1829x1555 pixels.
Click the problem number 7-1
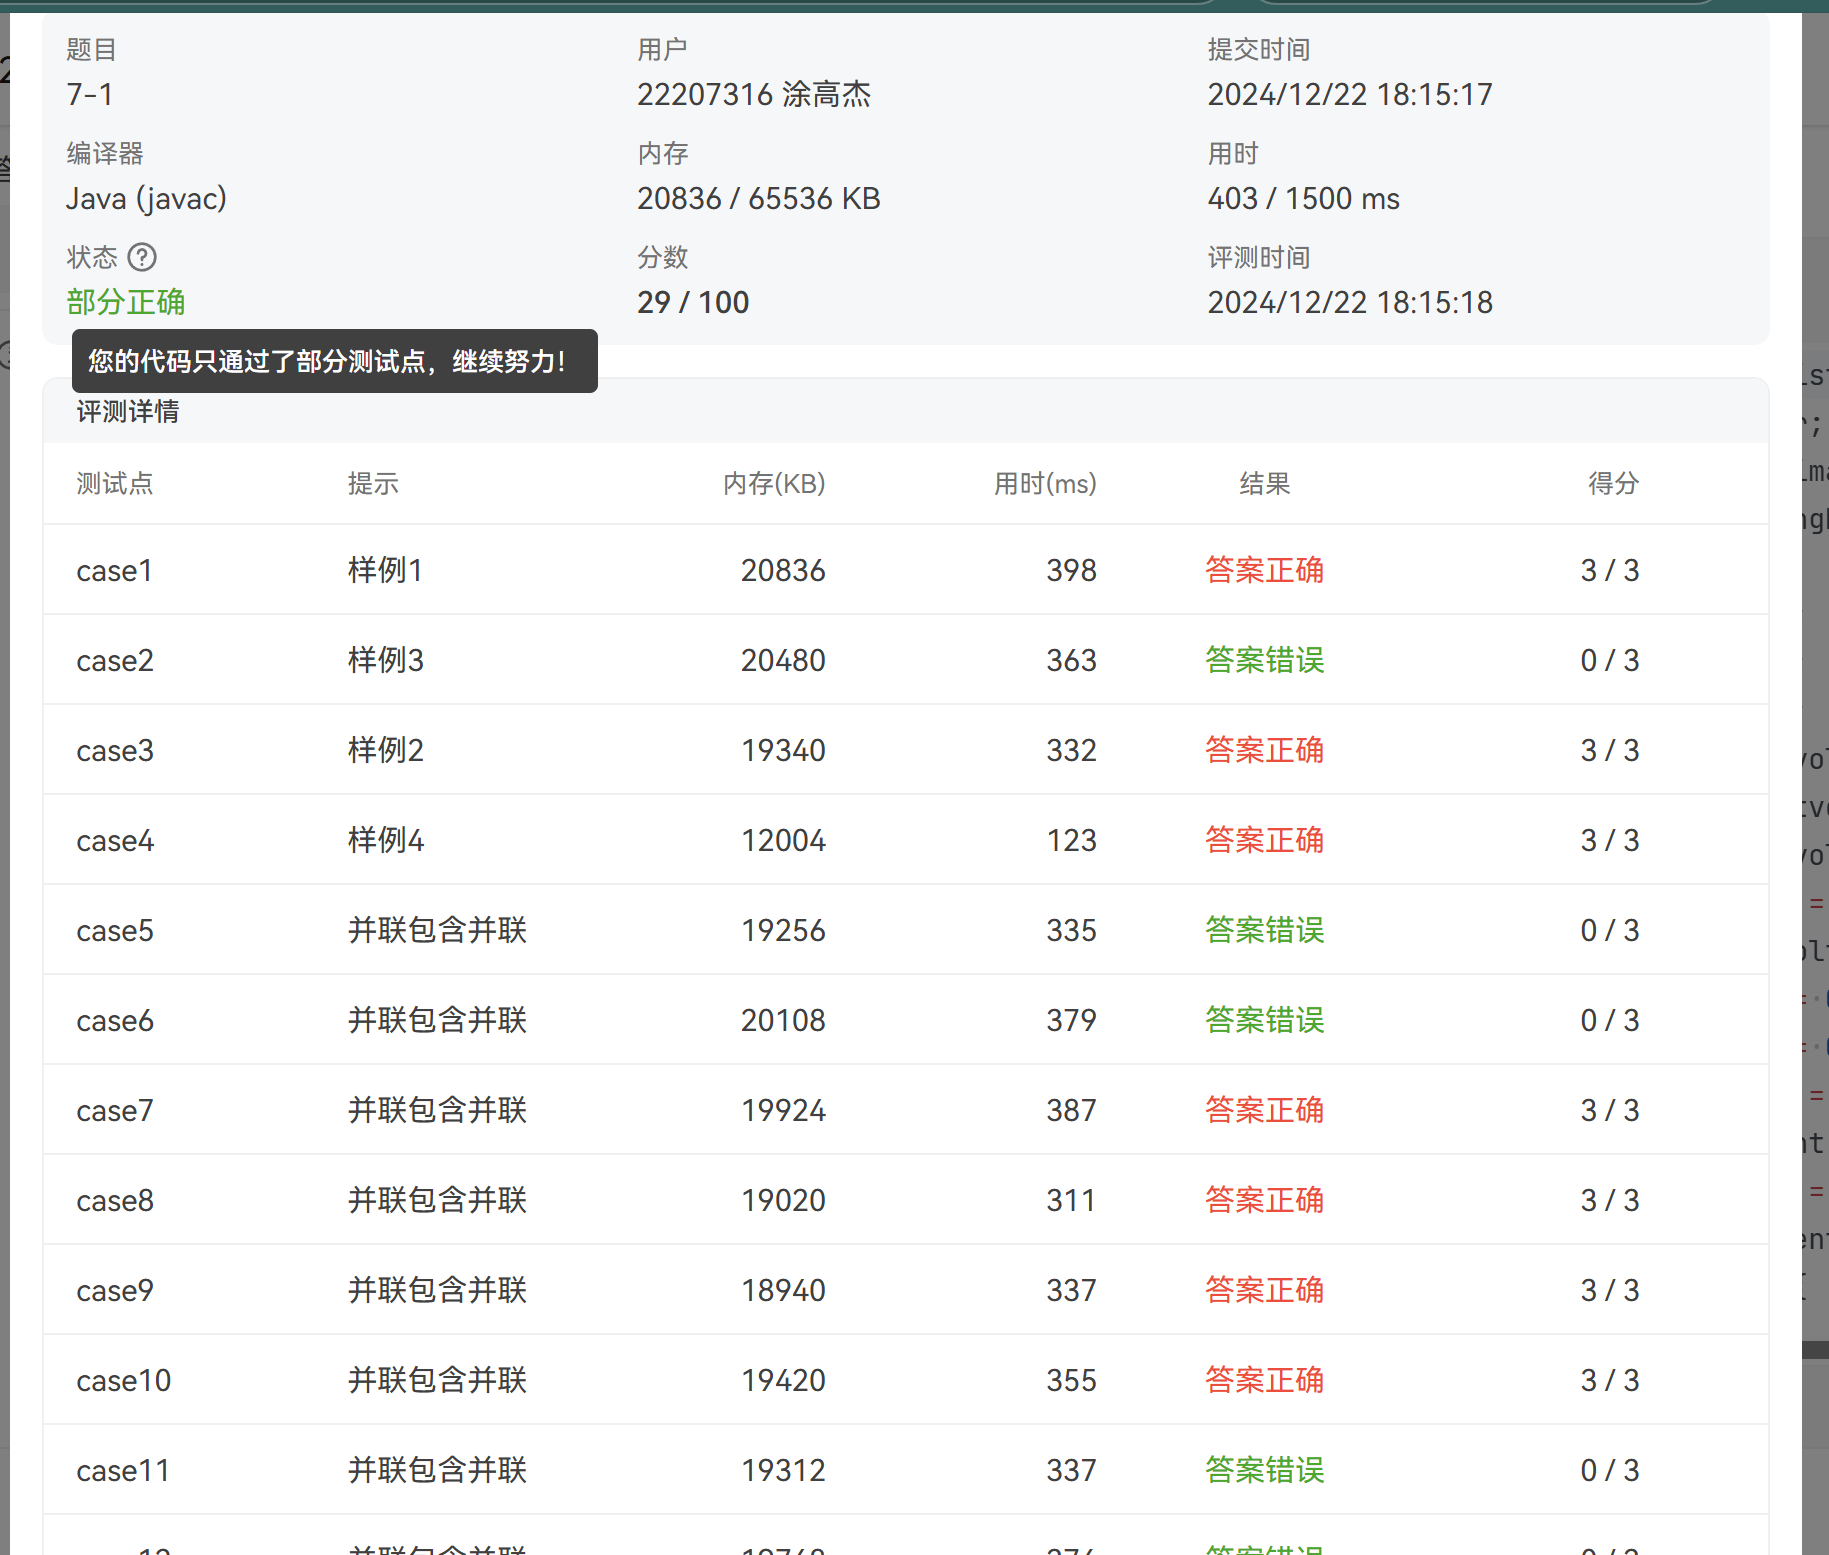[x=90, y=94]
